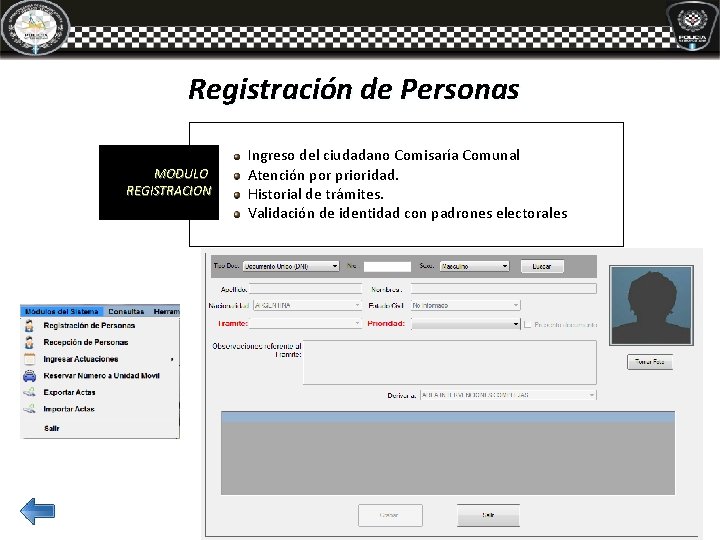Viewport: 720px width, 540px height.
Task: Open the Prioridad dropdown
Action: click(x=466, y=324)
